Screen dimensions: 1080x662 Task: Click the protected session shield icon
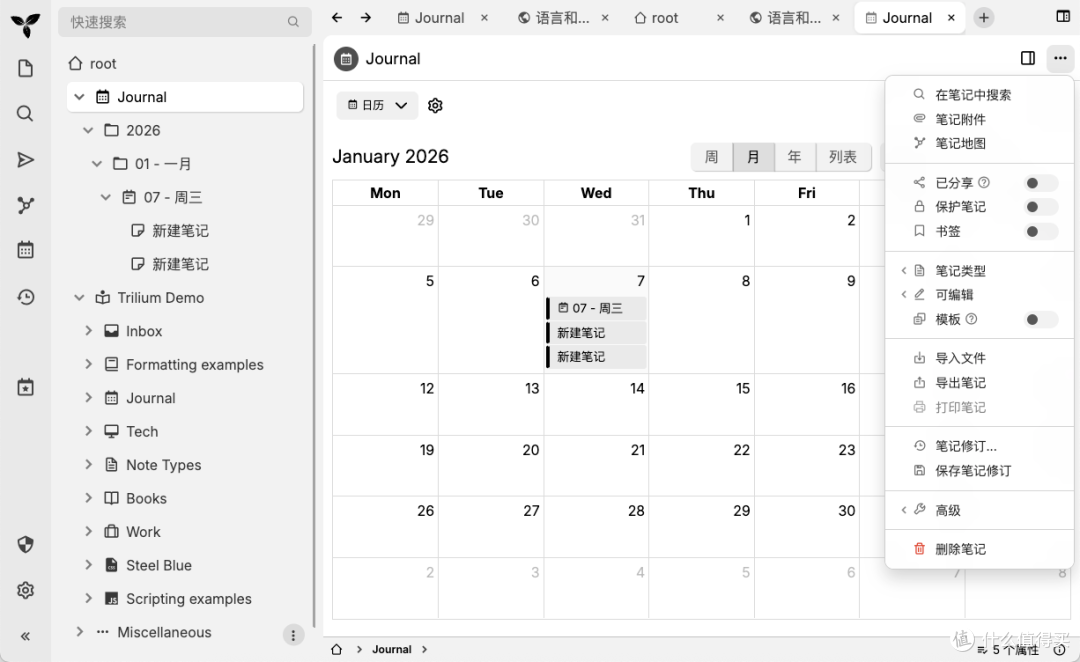coord(25,545)
